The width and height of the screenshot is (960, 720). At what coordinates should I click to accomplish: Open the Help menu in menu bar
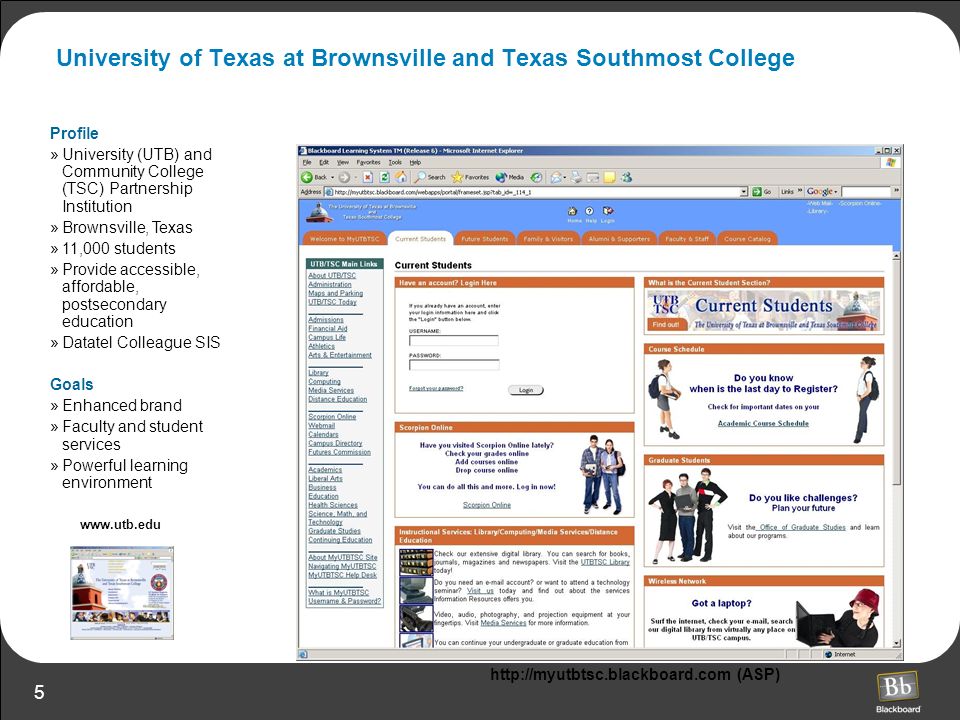point(415,162)
